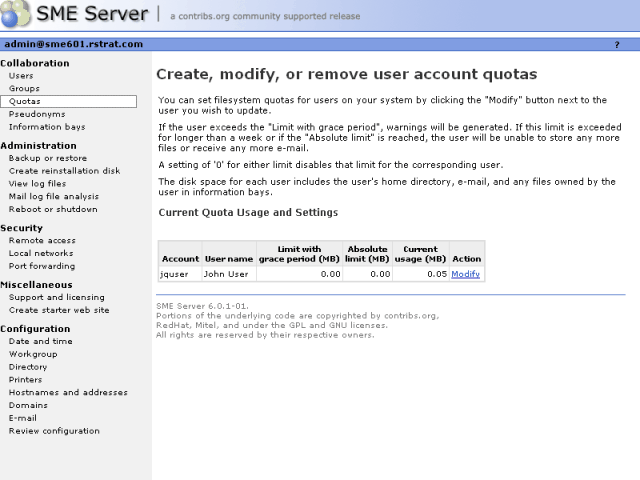
Task: Click the Administration section heading
Action: point(38,146)
